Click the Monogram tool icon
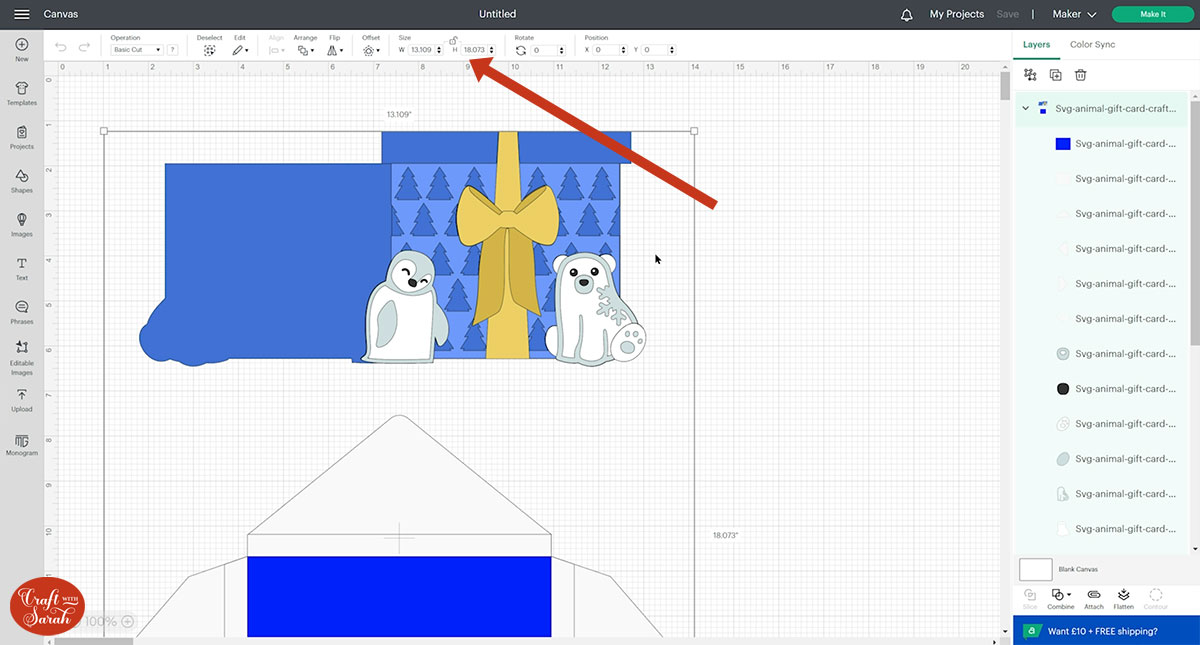This screenshot has width=1200, height=645. tap(21, 443)
